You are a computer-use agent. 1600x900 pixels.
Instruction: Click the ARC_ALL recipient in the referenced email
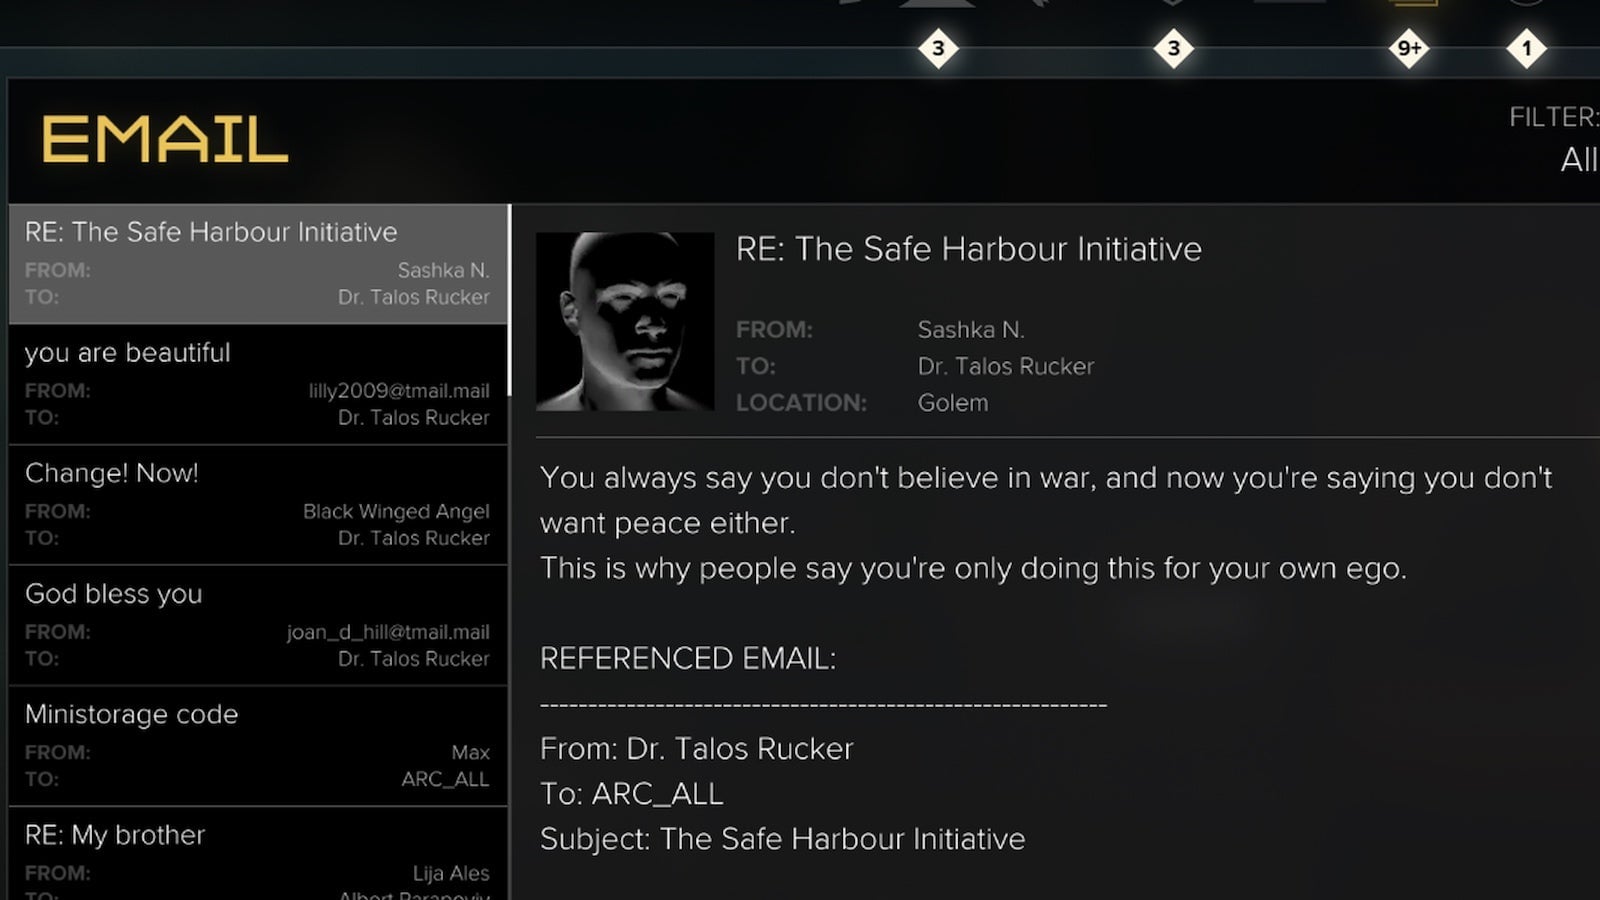click(657, 794)
